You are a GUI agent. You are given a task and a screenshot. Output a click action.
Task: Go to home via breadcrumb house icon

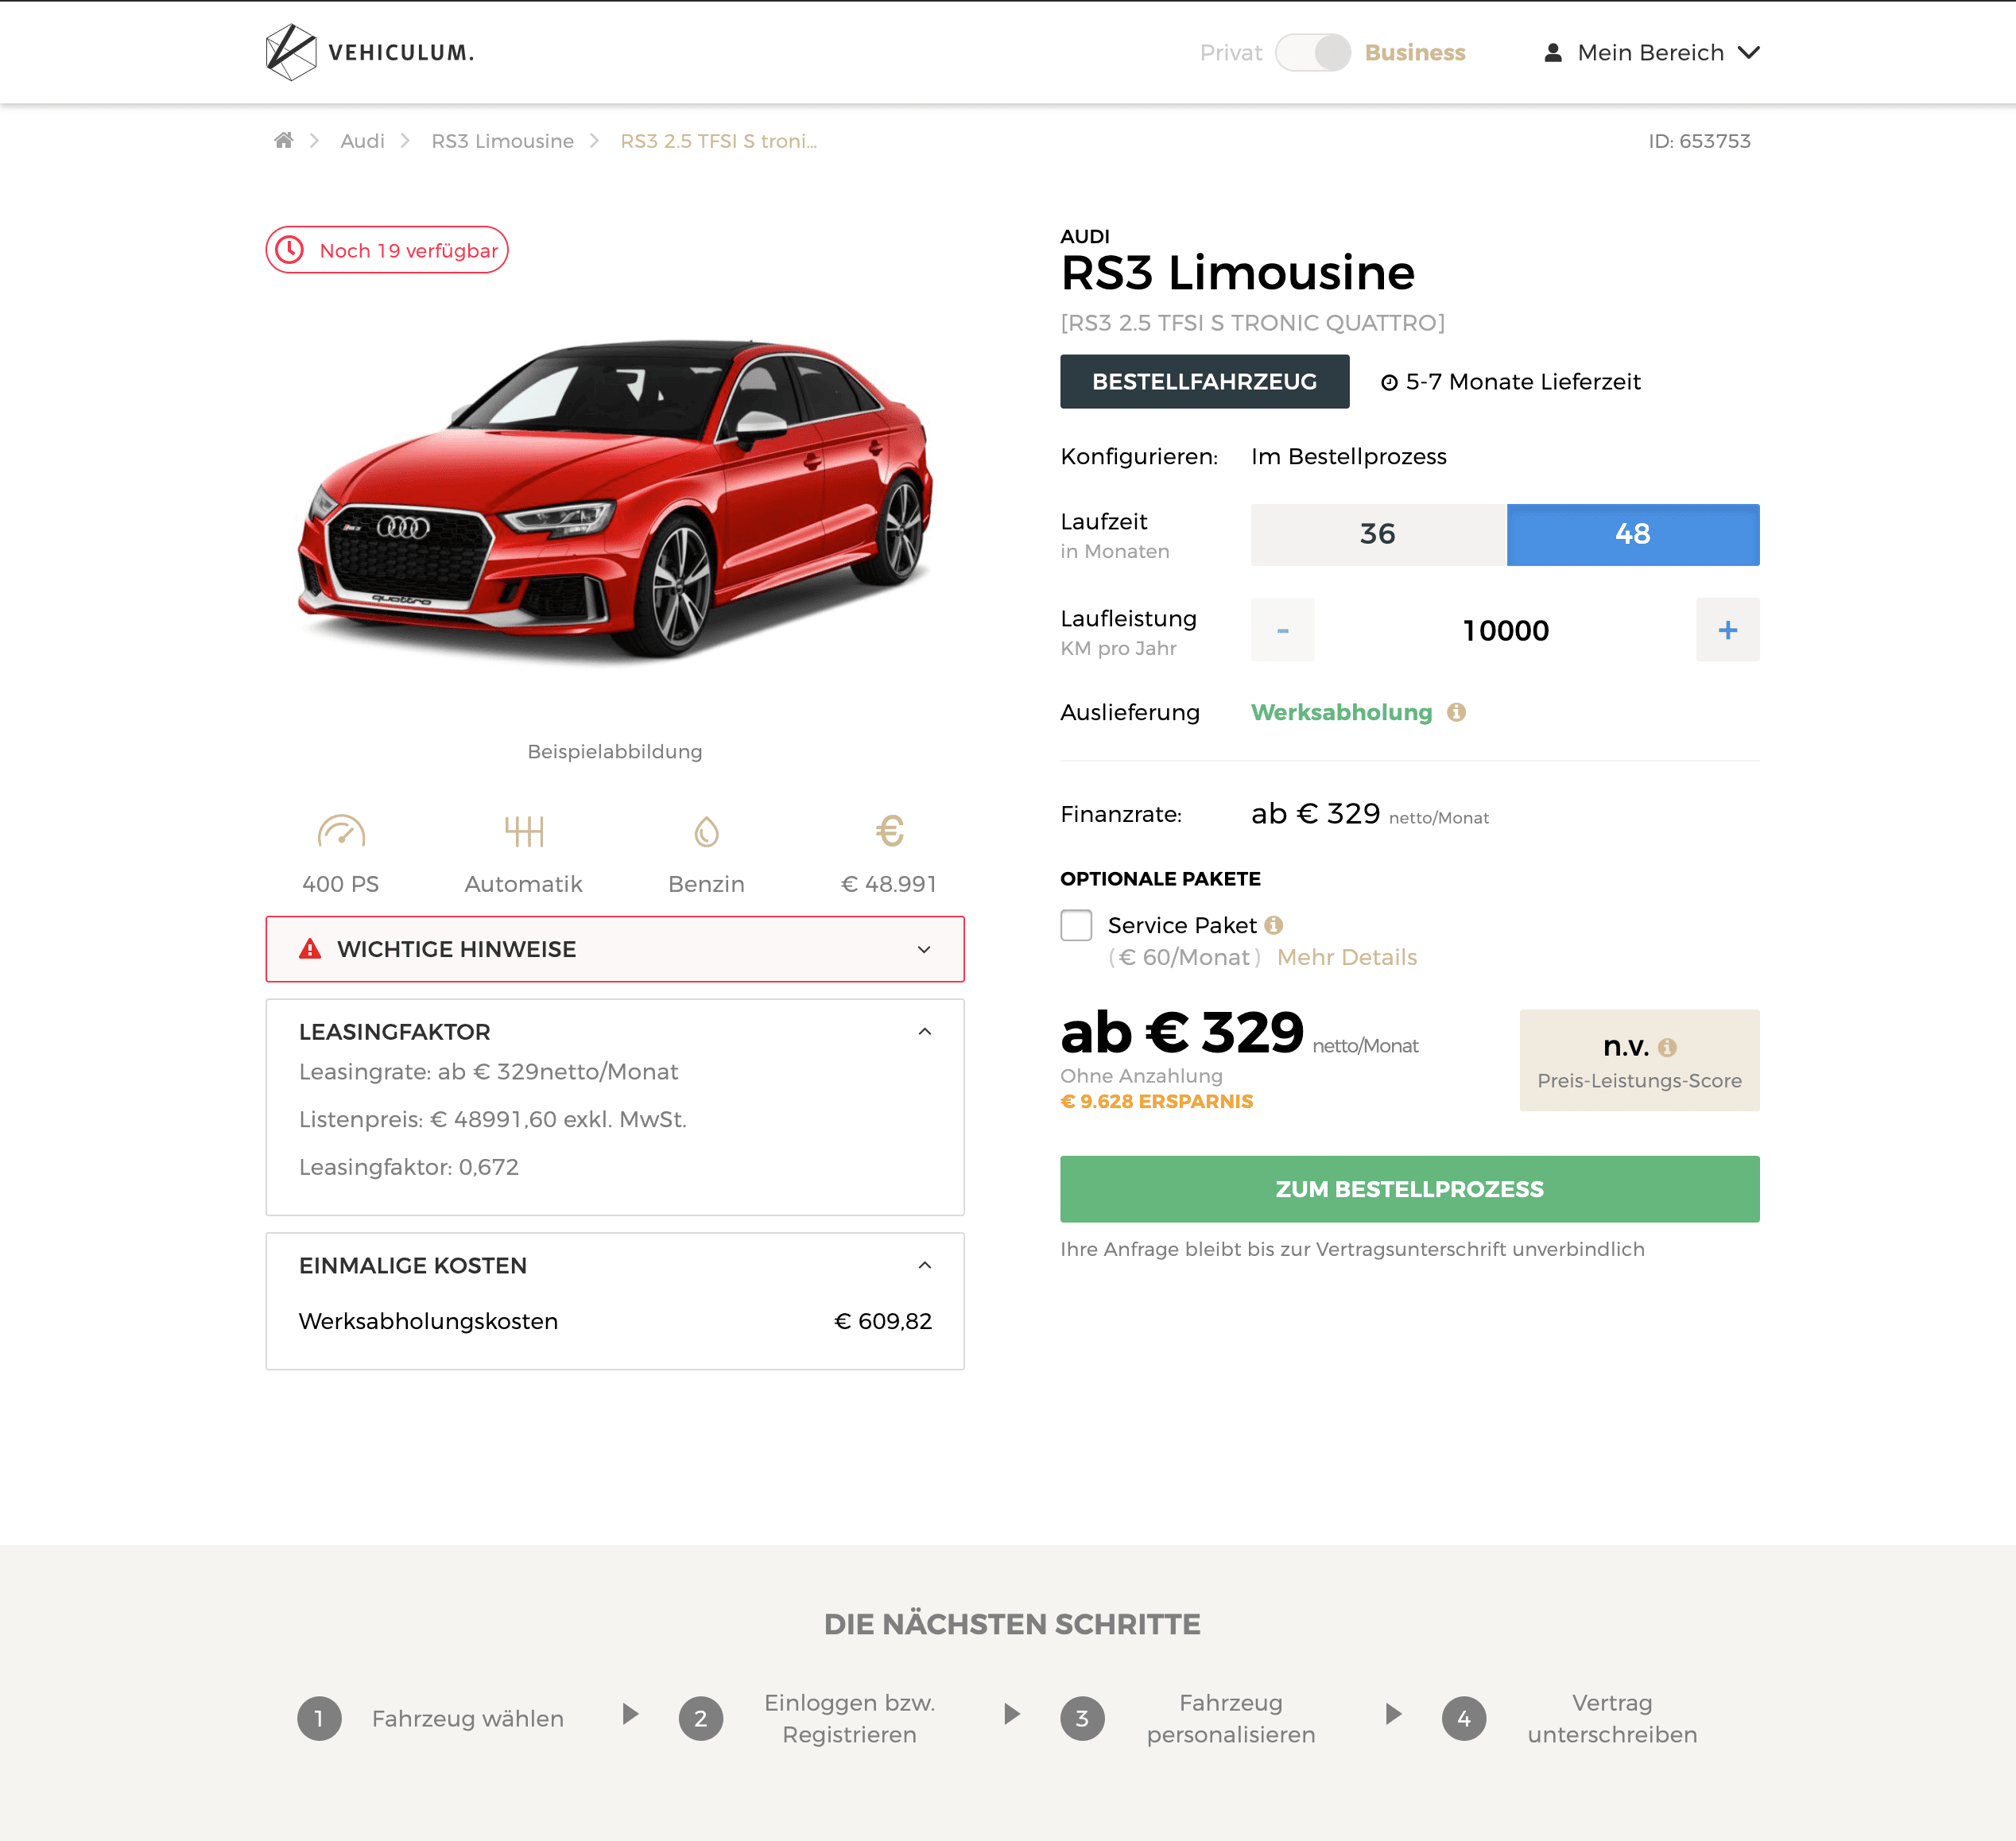point(284,140)
